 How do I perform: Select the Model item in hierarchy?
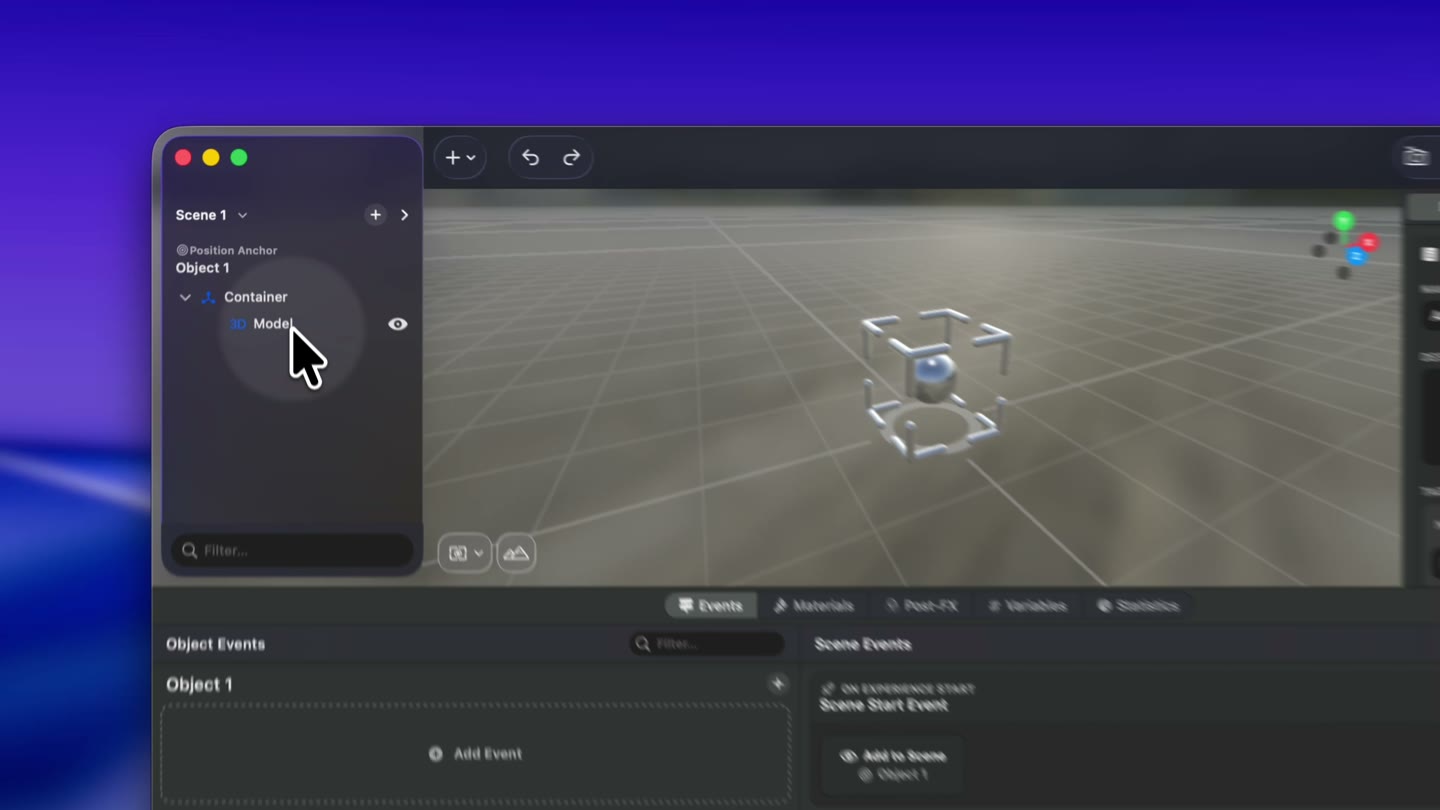(x=273, y=324)
